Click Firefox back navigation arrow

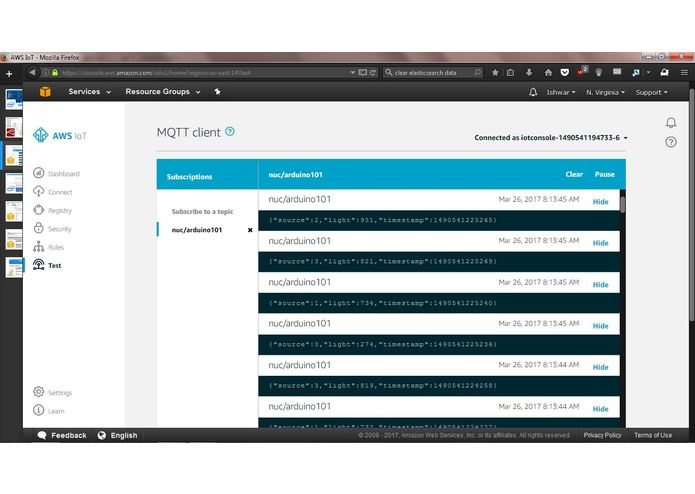point(31,72)
